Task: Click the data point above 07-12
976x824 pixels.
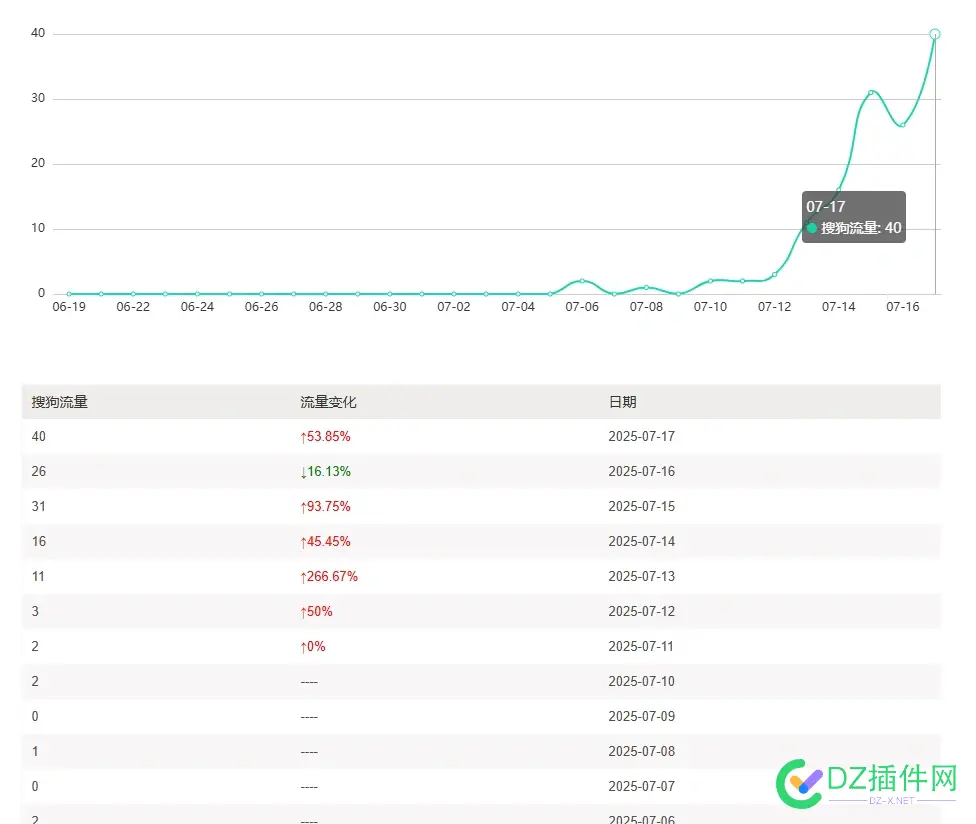Action: pyautogui.click(x=775, y=273)
